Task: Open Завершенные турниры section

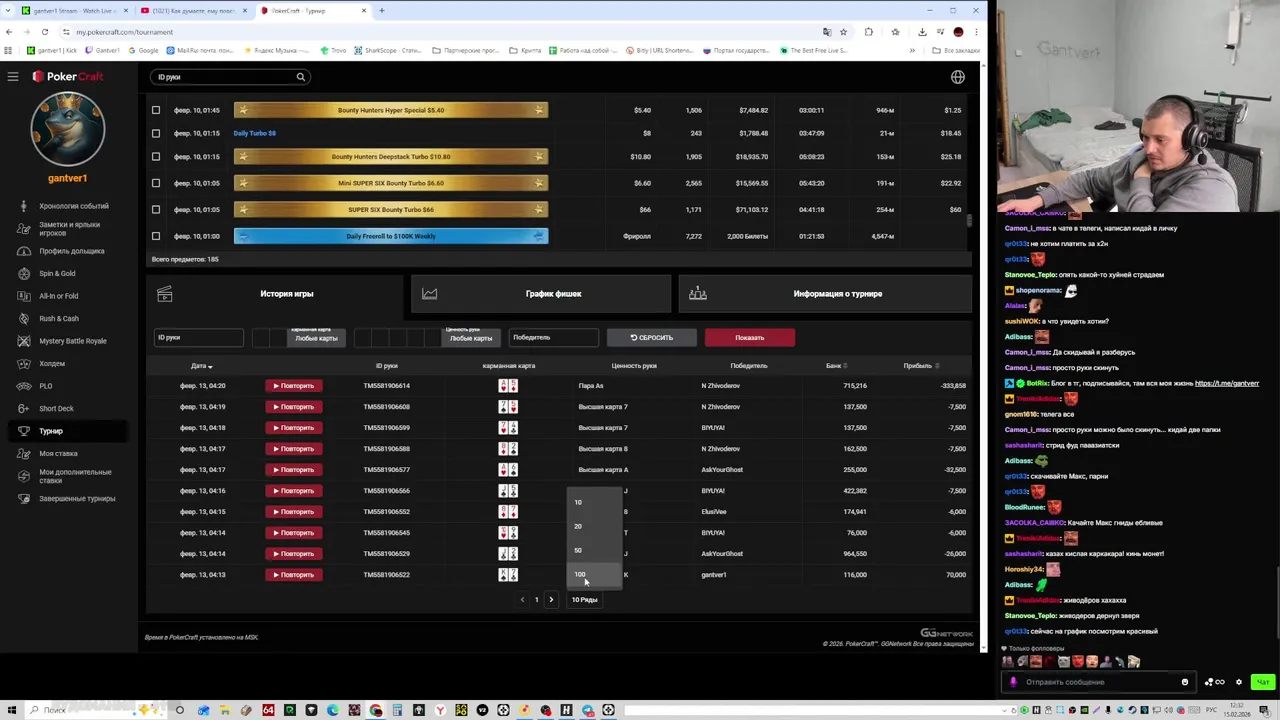Action: [77, 498]
